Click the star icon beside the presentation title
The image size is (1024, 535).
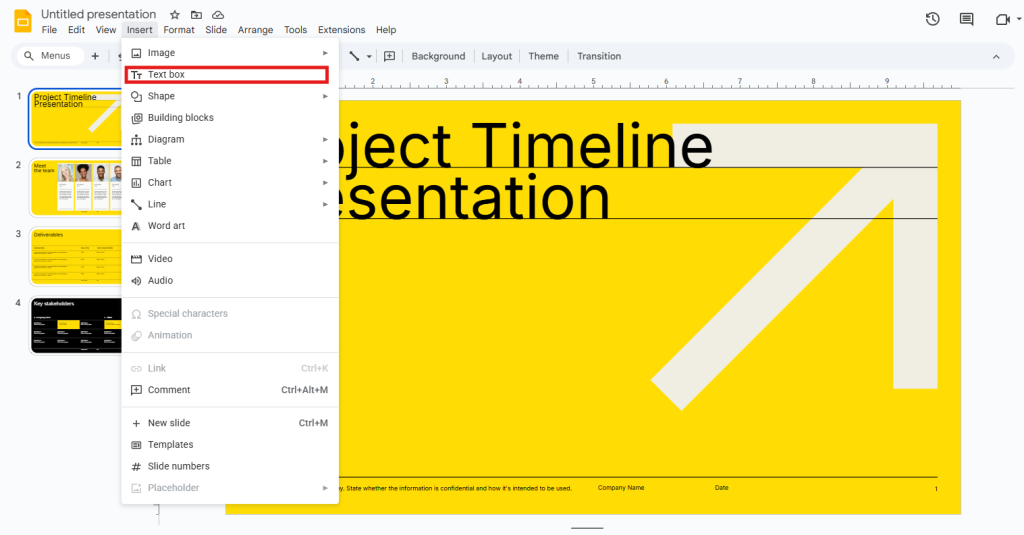[175, 15]
